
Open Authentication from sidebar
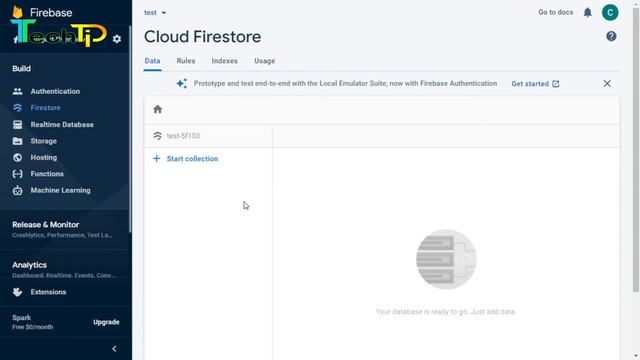click(x=55, y=91)
